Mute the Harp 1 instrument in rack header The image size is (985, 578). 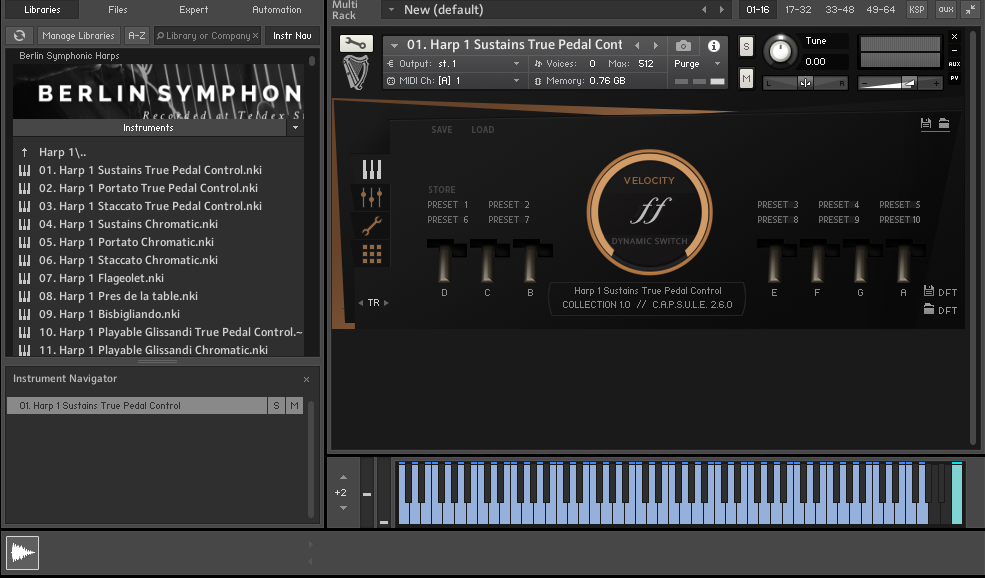click(746, 79)
